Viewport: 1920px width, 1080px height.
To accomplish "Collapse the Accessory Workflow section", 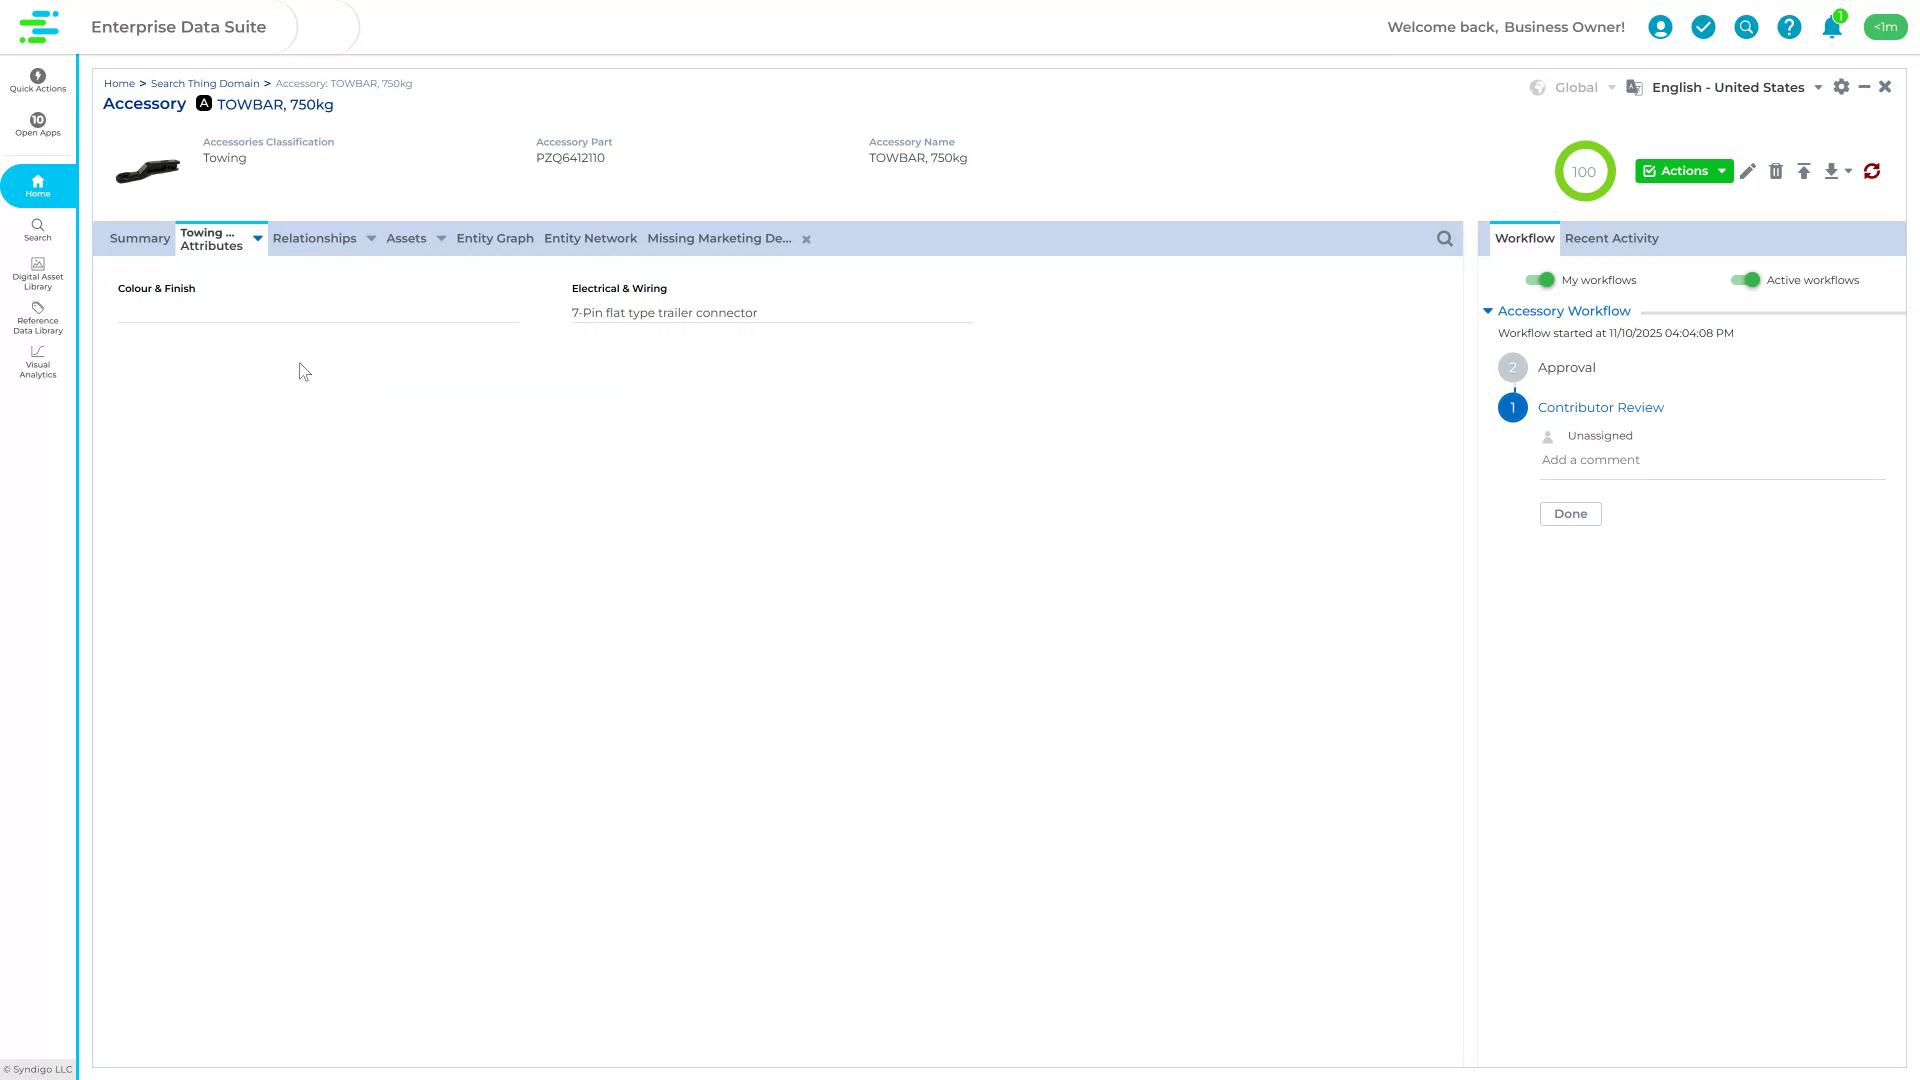I will tap(1487, 310).
